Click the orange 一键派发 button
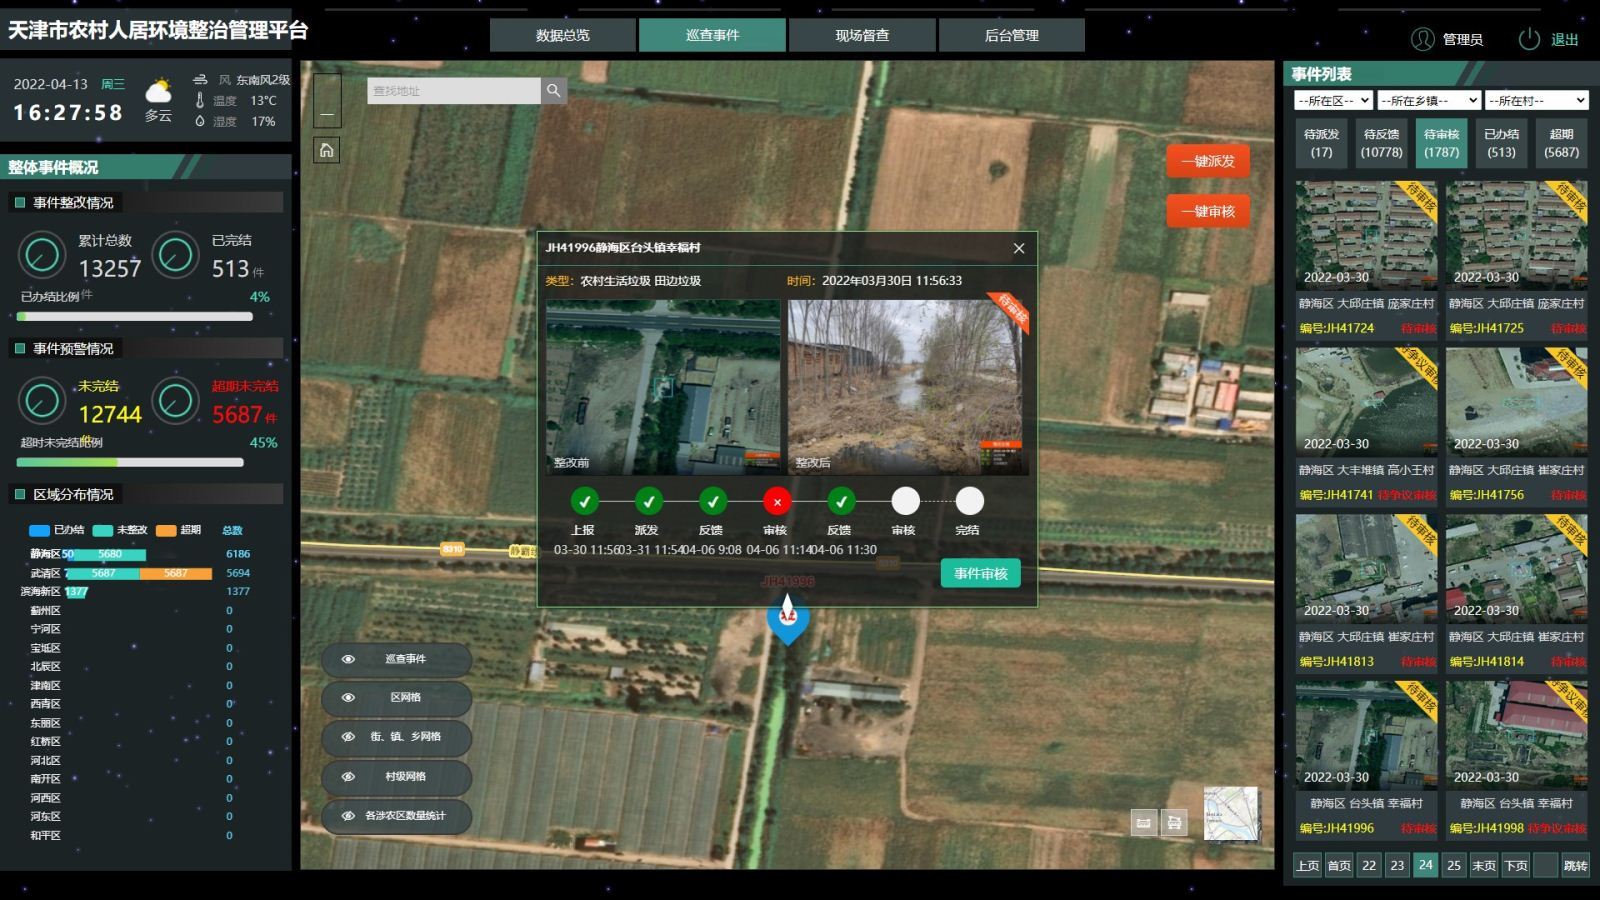Image resolution: width=1600 pixels, height=900 pixels. click(1208, 161)
